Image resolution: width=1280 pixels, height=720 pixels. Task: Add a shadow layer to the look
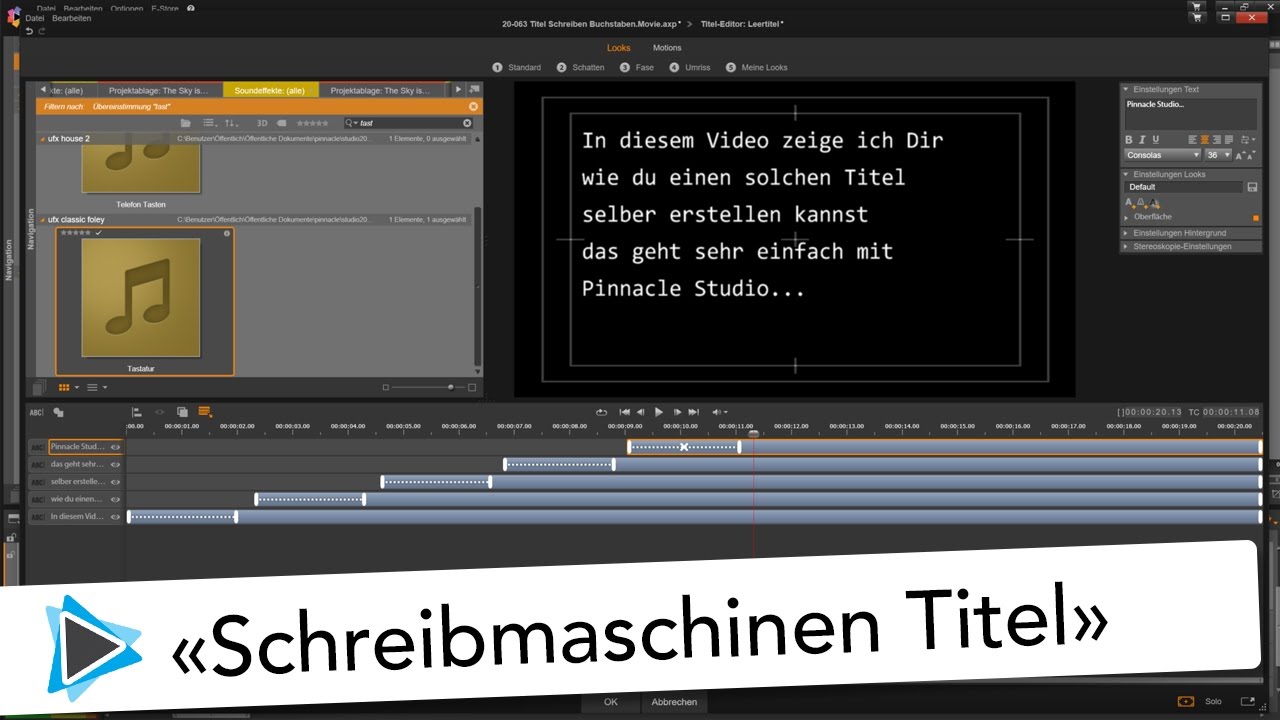point(1155,204)
